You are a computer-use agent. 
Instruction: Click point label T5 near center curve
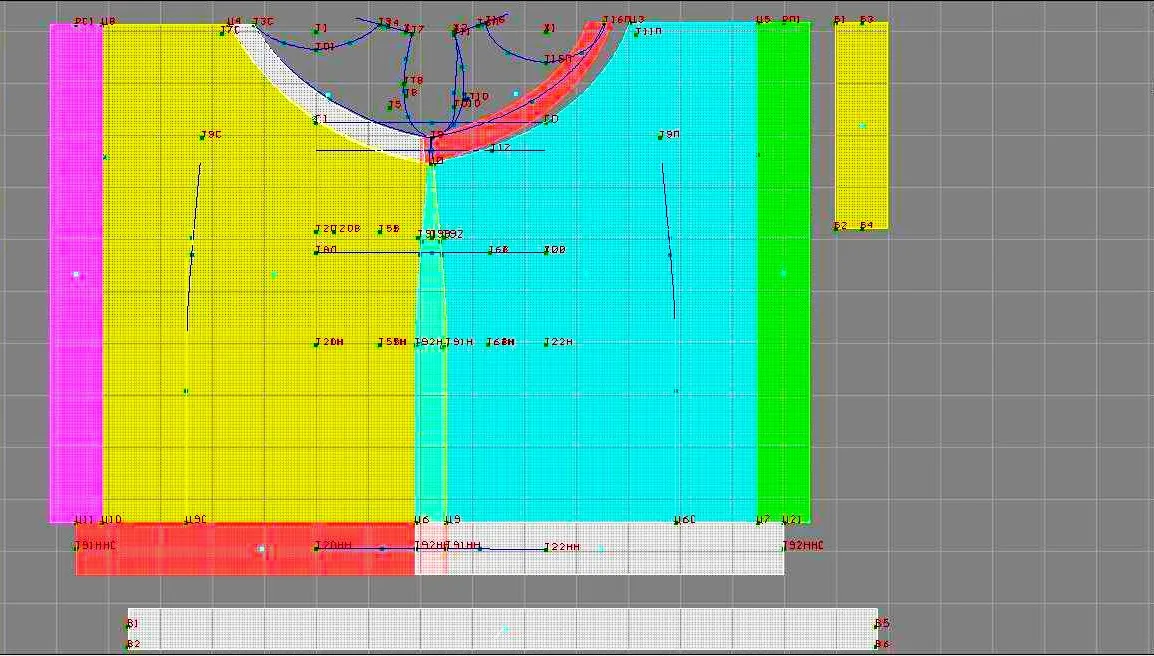pyautogui.click(x=395, y=105)
